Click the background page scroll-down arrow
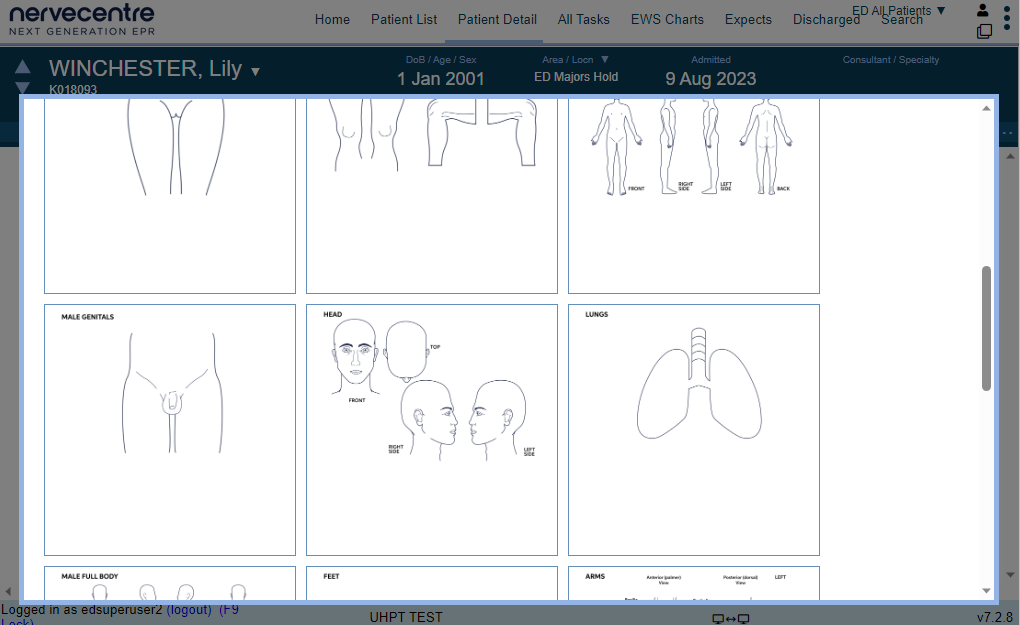The image size is (1020, 625). 1010,575
